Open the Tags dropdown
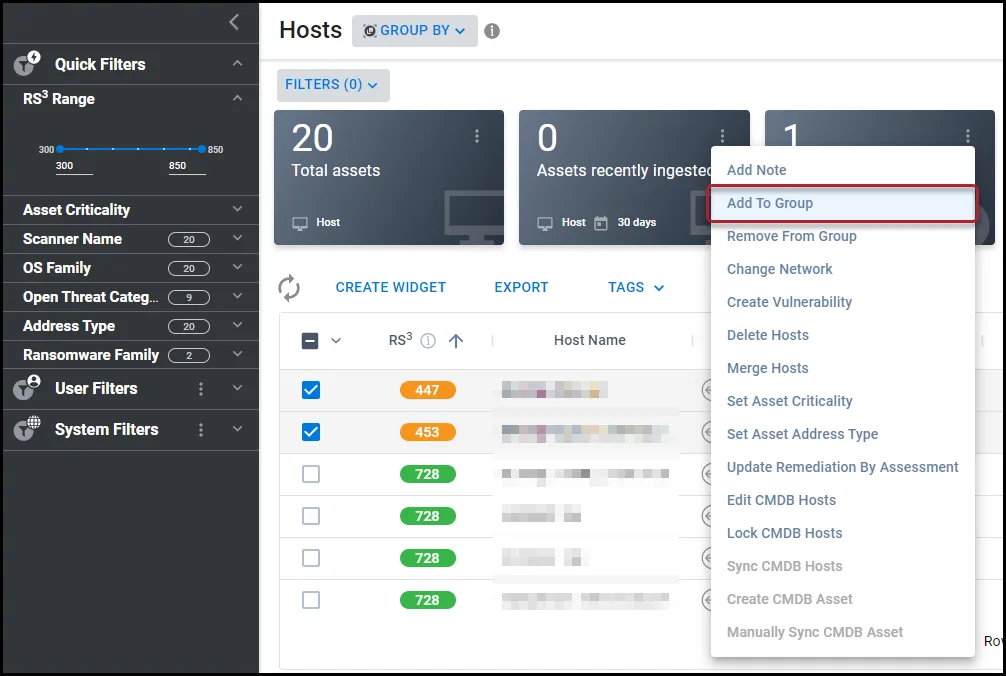Screen dimensions: 1006x676 tap(636, 287)
